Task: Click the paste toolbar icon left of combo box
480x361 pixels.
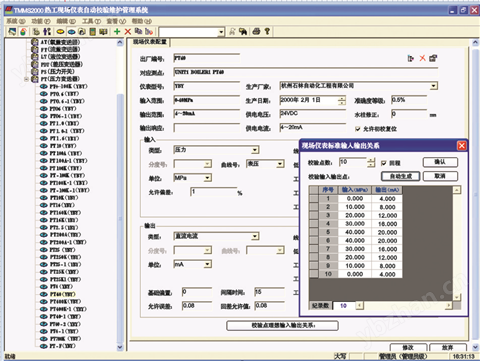Action: tap(149, 32)
